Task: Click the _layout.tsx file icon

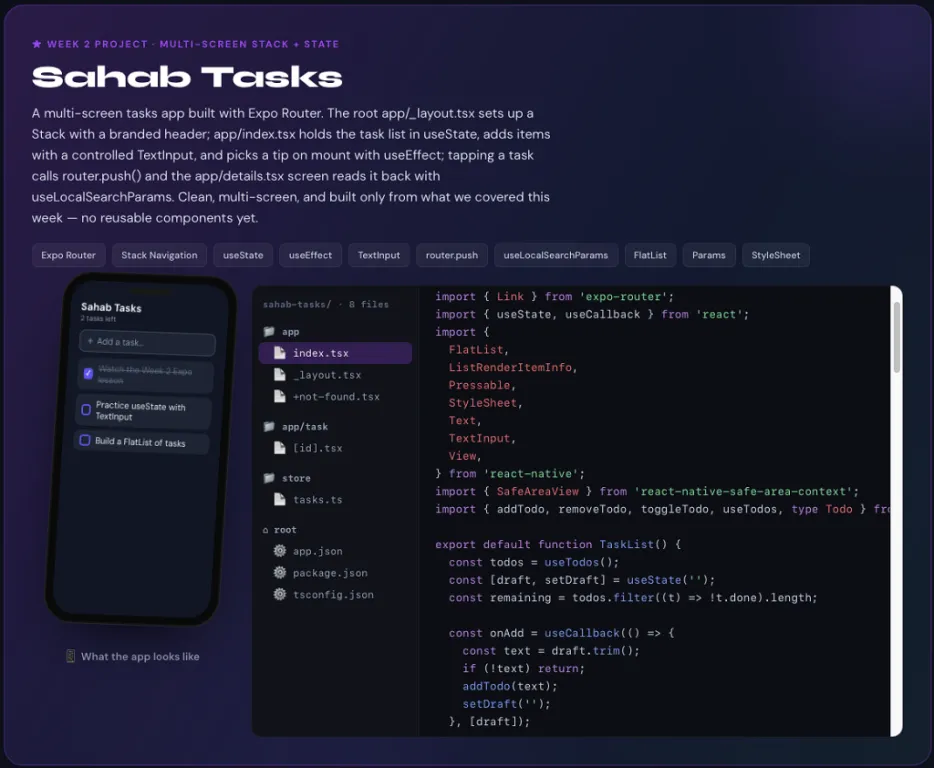Action: 279,375
